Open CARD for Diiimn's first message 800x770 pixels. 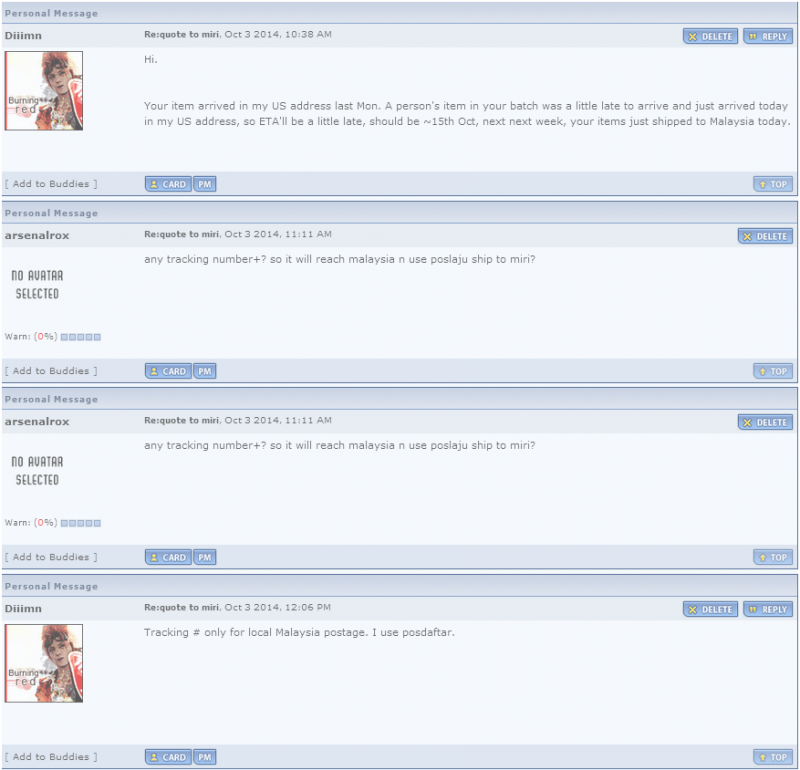[168, 184]
